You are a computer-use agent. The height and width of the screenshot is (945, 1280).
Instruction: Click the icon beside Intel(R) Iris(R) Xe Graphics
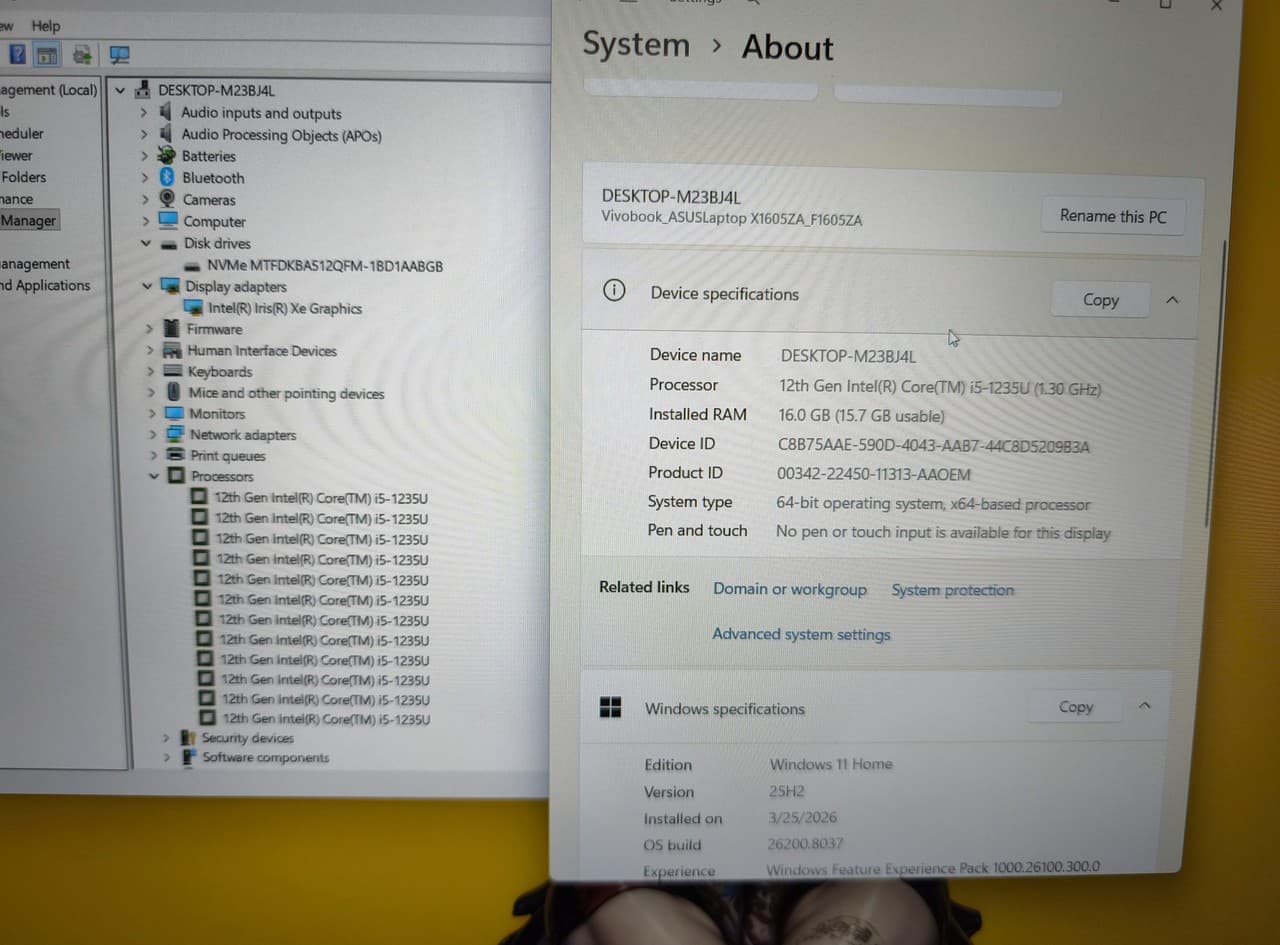[x=193, y=308]
